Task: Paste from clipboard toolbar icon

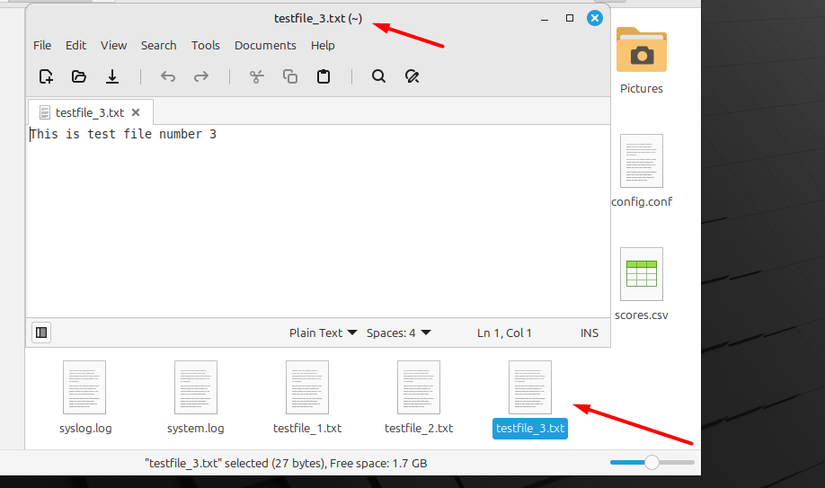Action: tap(323, 77)
